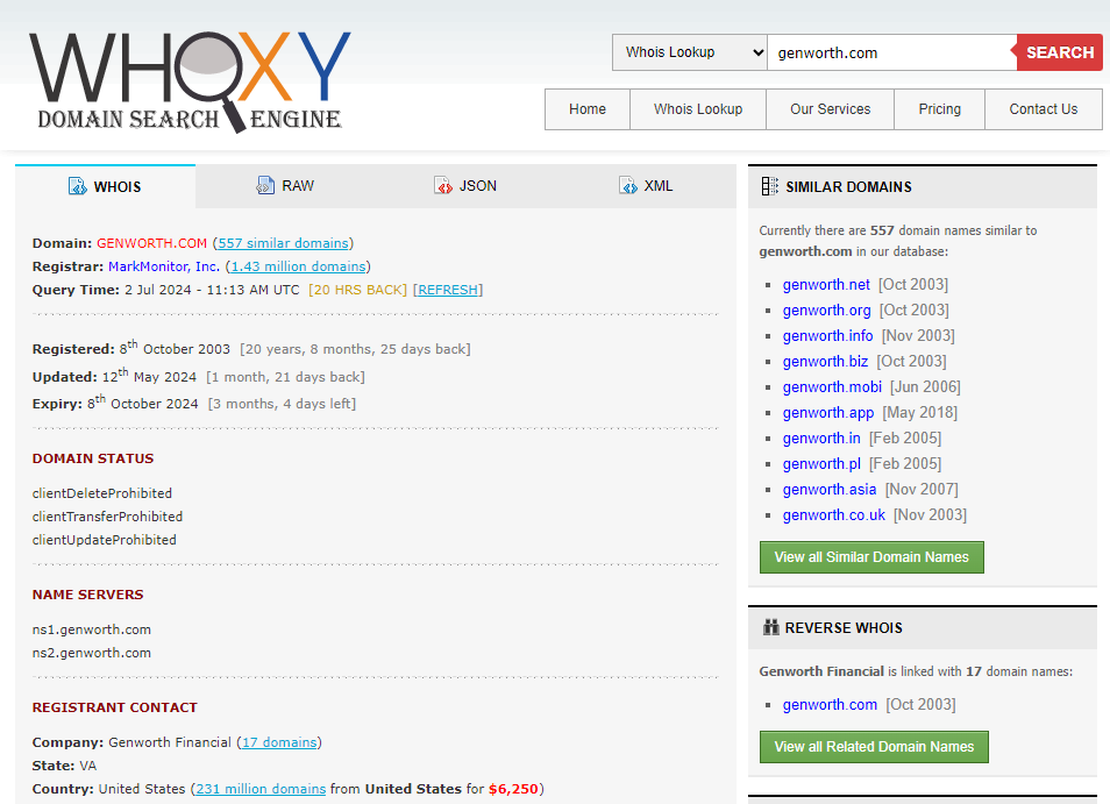Viewport: 1110px width, 804px height.
Task: Click the JSON tab icon
Action: [x=444, y=185]
